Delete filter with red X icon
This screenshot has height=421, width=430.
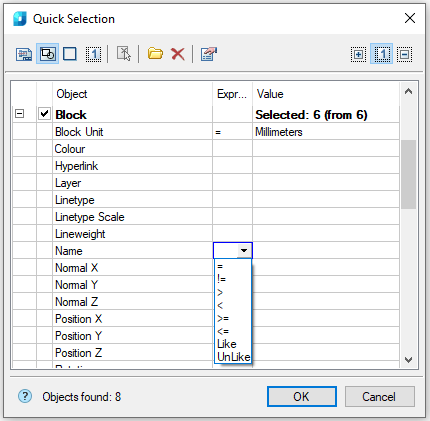coord(178,54)
